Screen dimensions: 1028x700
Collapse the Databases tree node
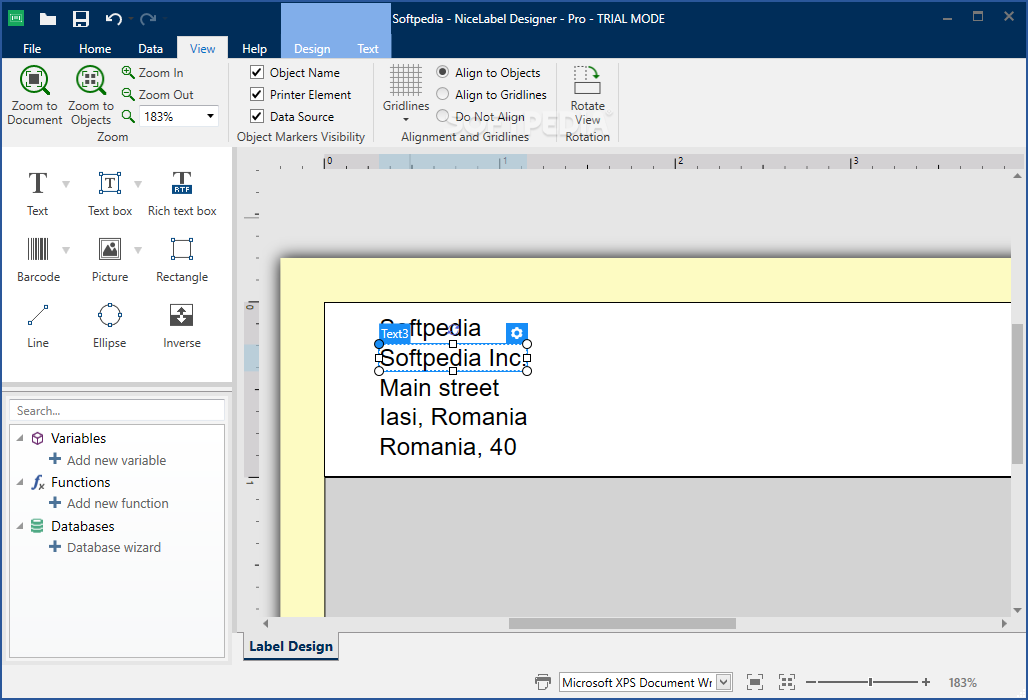(20, 526)
